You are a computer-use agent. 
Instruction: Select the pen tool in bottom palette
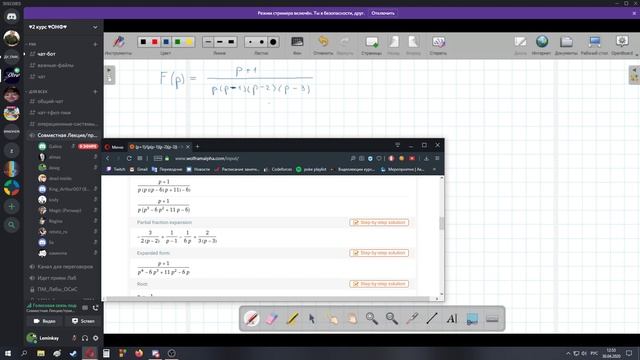[251, 318]
